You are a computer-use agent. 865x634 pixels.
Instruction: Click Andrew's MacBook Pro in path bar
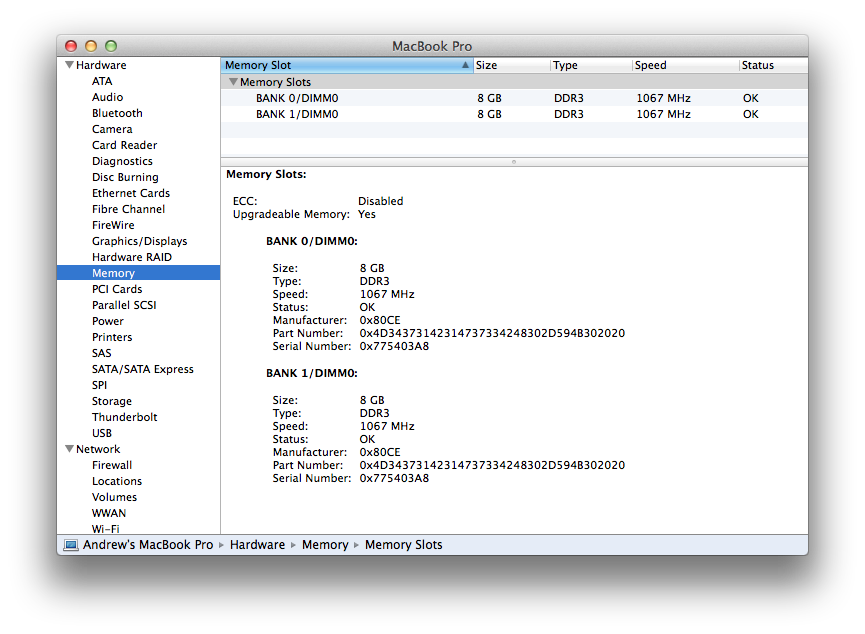[x=148, y=545]
